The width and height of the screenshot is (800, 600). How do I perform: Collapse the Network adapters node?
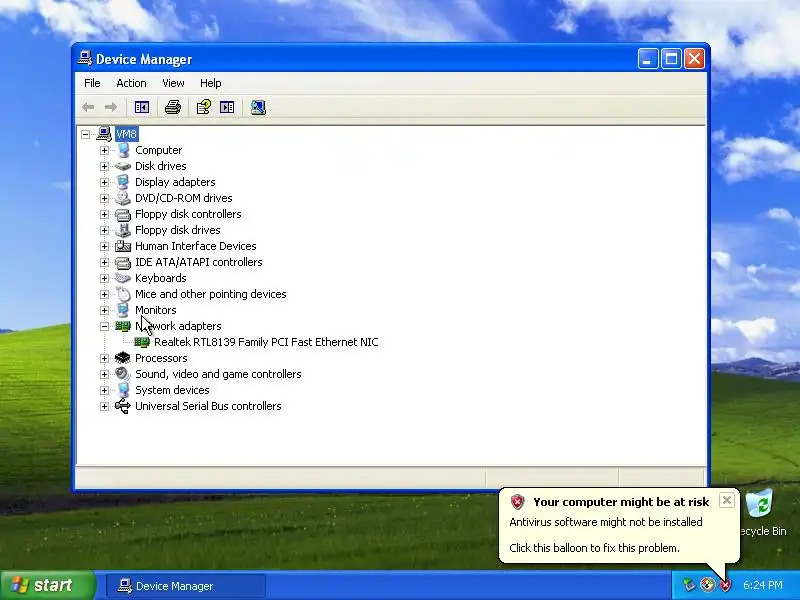tap(105, 326)
